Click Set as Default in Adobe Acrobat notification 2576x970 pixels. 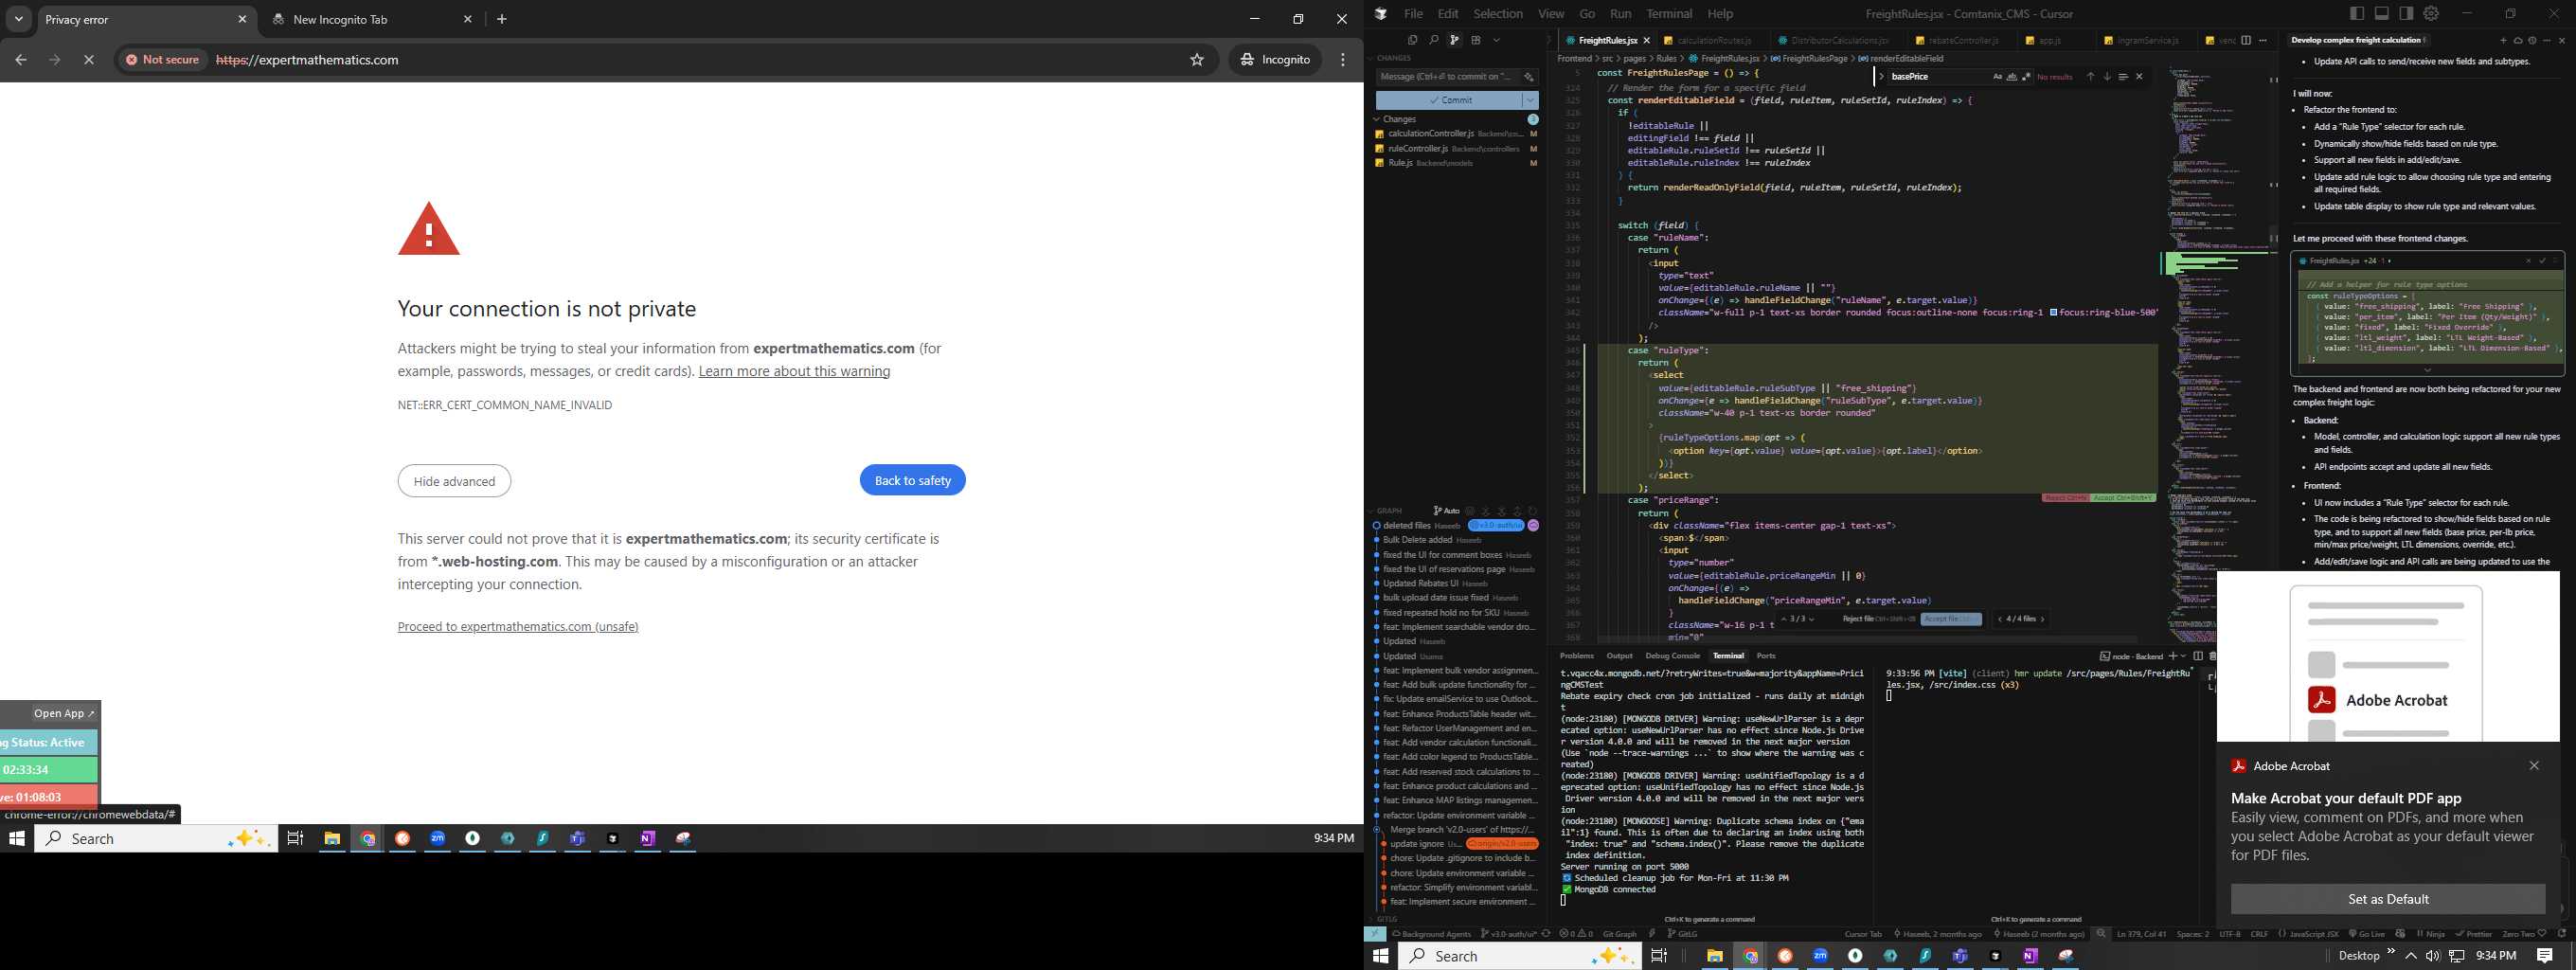(x=2388, y=899)
